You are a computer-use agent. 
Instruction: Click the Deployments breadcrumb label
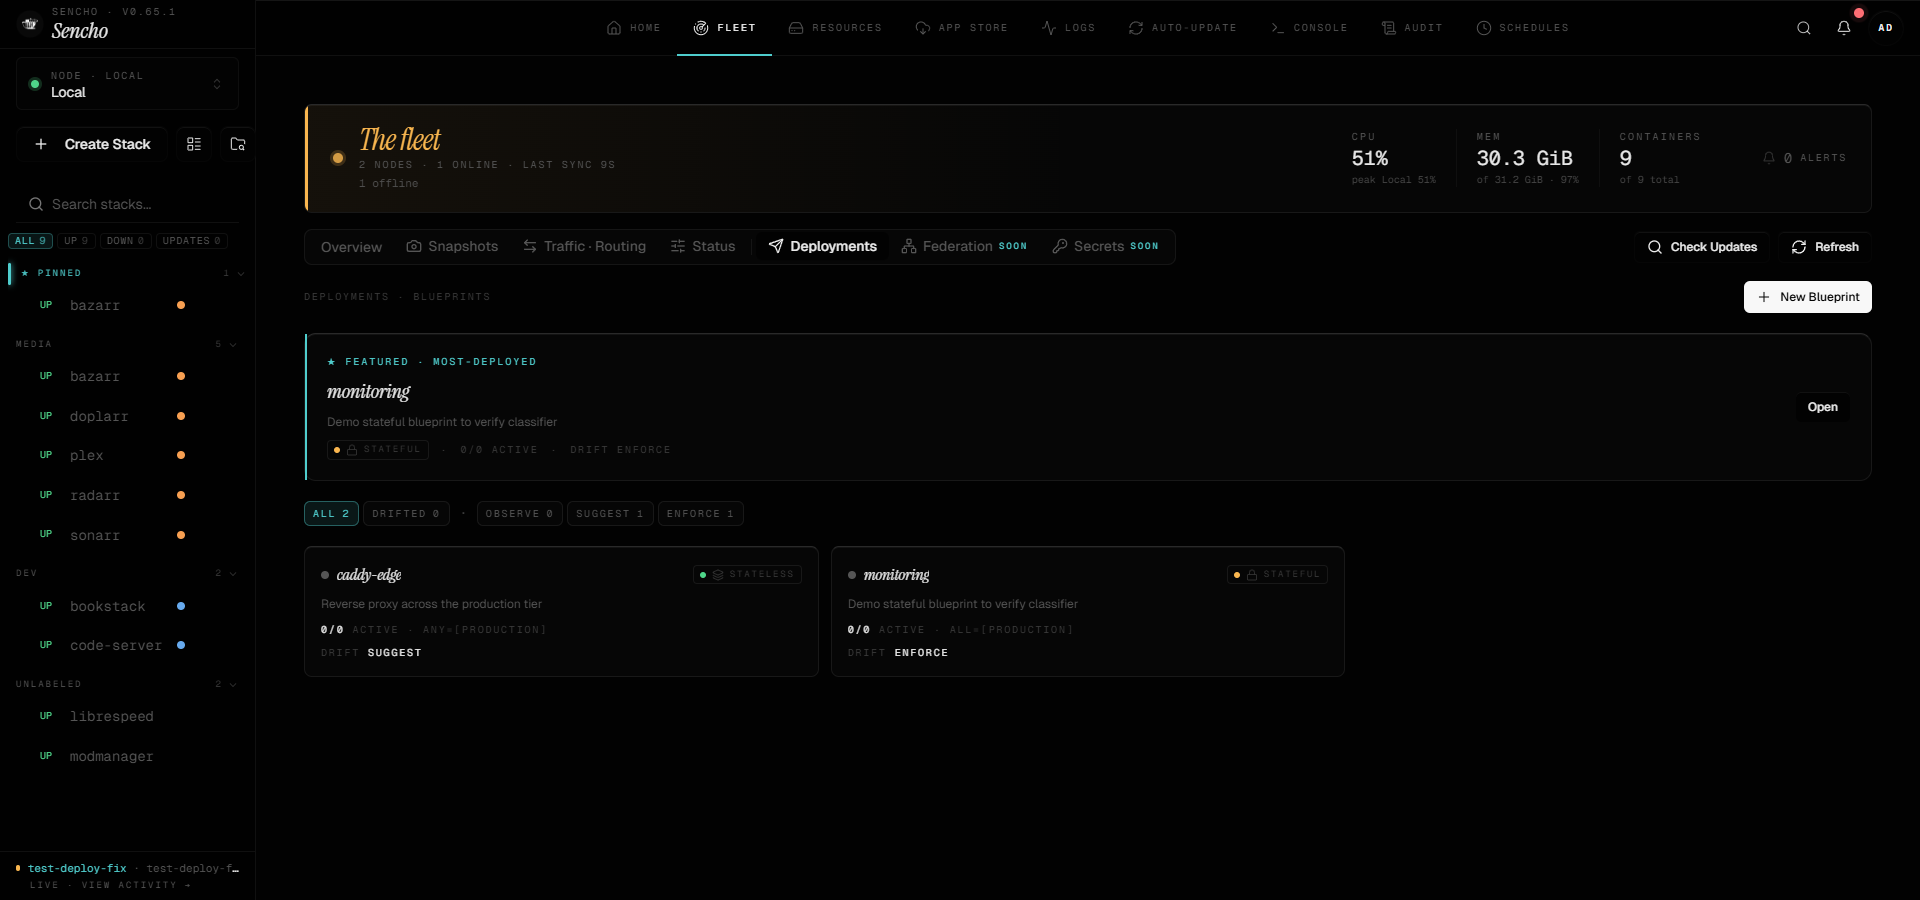346,297
